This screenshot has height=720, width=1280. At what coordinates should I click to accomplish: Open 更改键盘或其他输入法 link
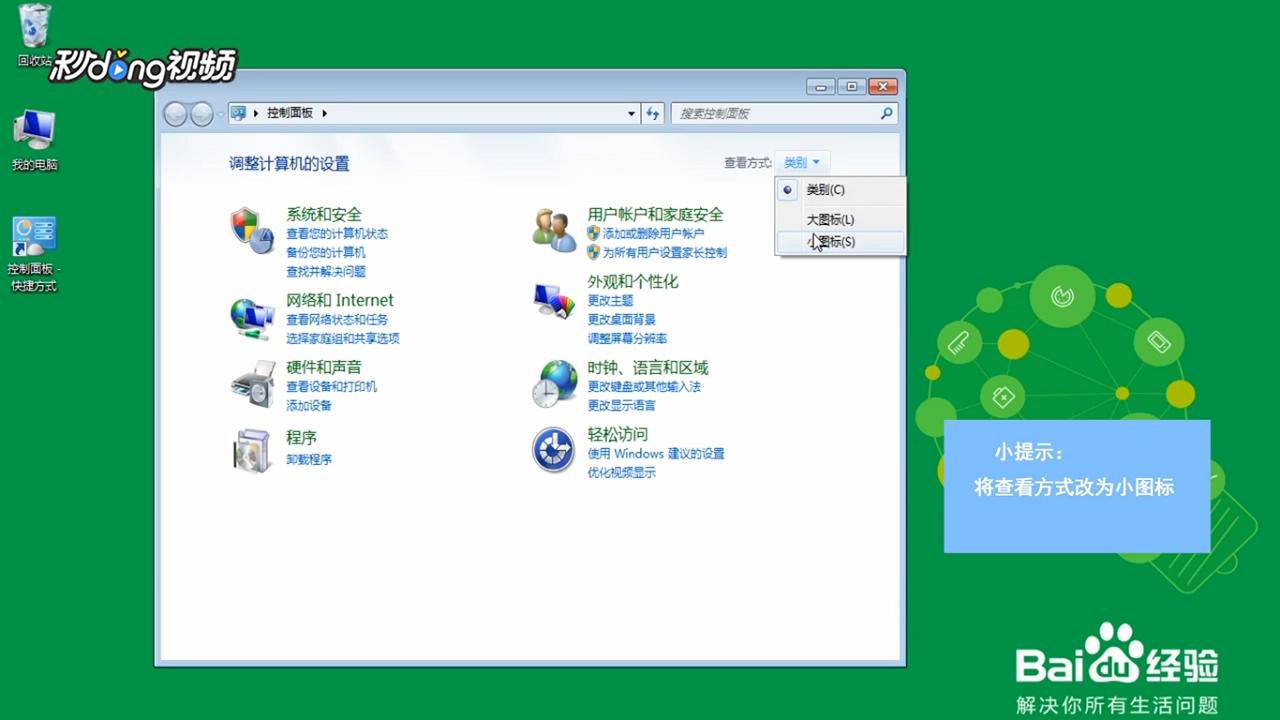[x=645, y=386]
